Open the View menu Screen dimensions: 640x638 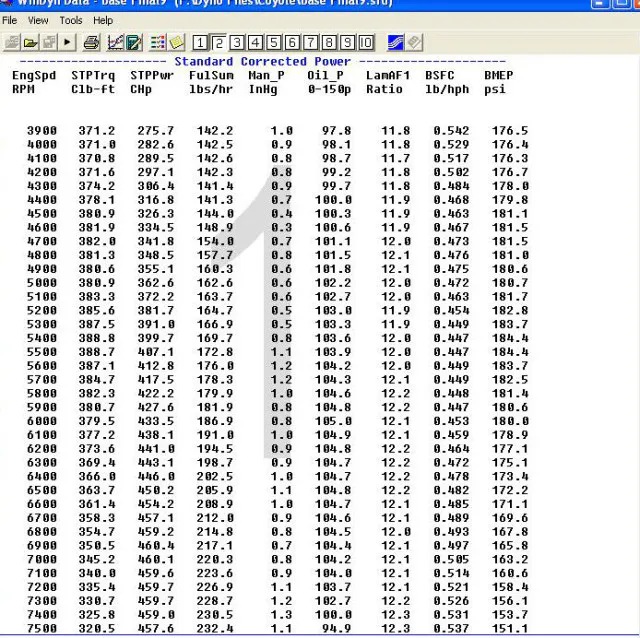point(39,20)
